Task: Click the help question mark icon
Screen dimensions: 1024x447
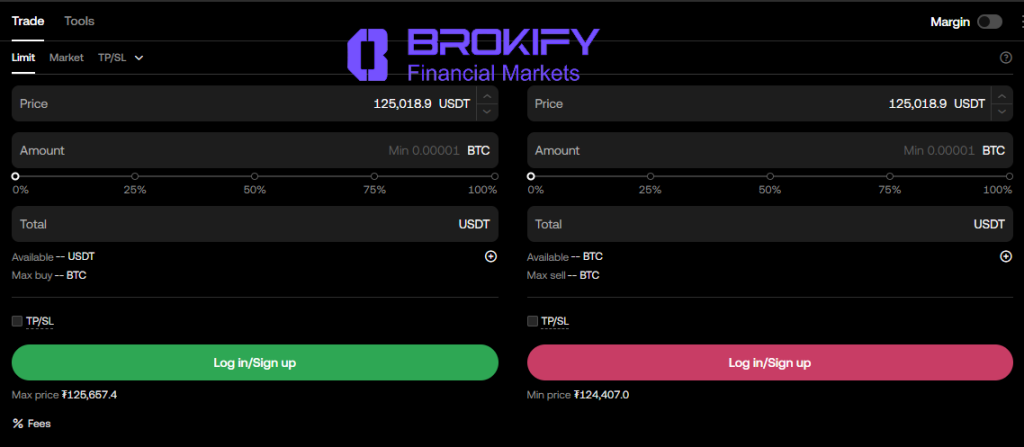Action: click(1006, 57)
